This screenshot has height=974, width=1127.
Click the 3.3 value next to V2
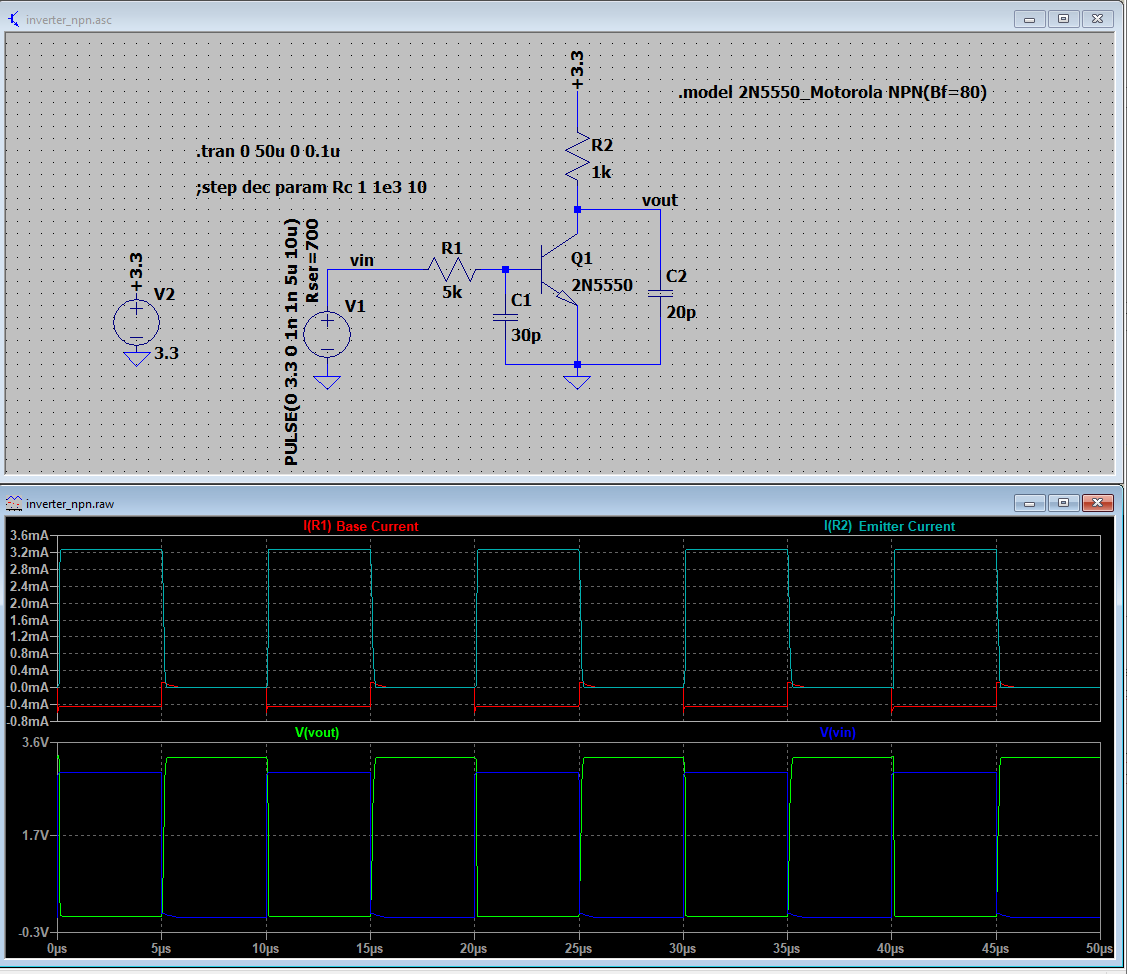[x=167, y=354]
